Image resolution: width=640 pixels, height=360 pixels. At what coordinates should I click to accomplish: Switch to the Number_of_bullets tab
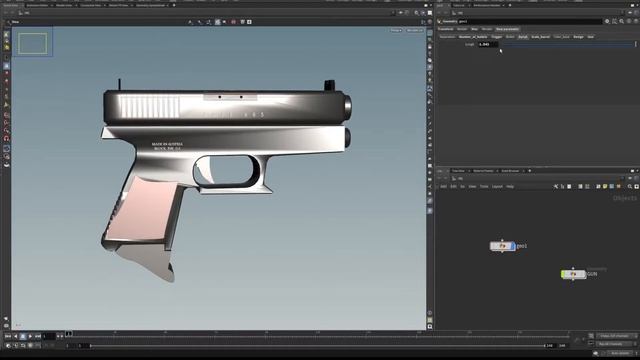473,37
